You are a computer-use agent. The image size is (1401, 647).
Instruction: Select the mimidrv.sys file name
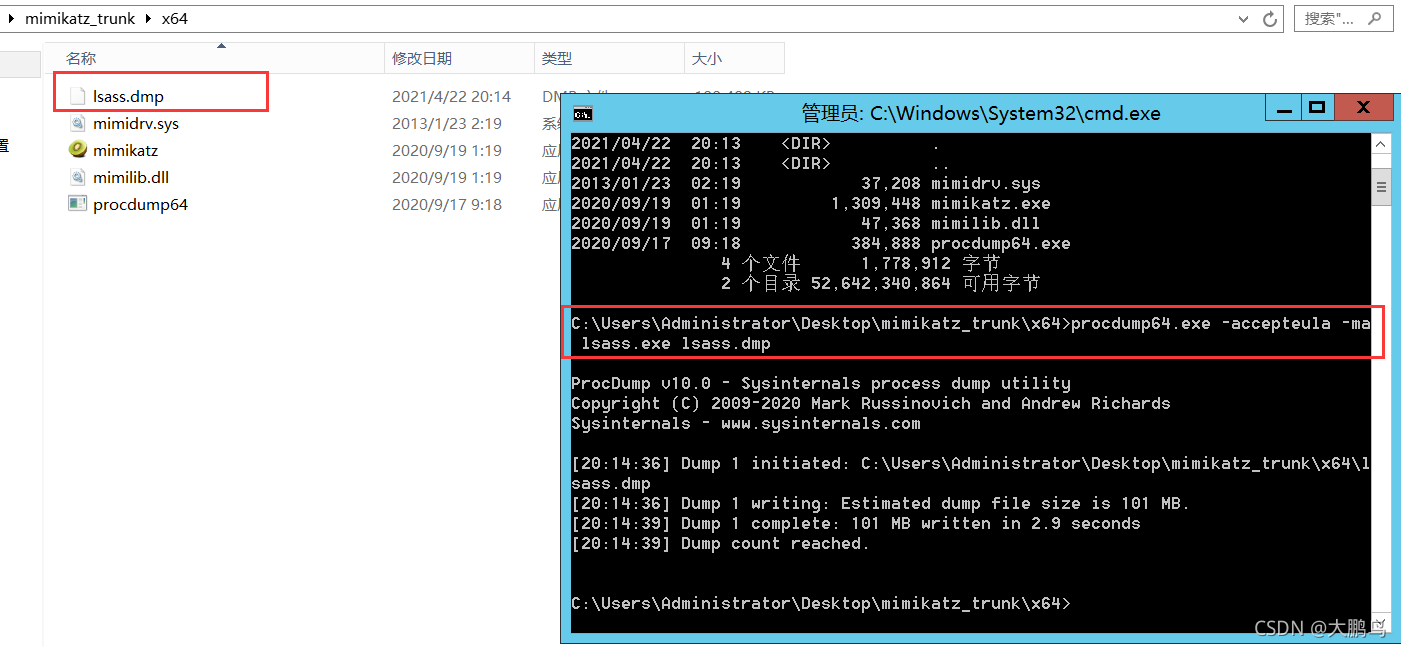[136, 124]
